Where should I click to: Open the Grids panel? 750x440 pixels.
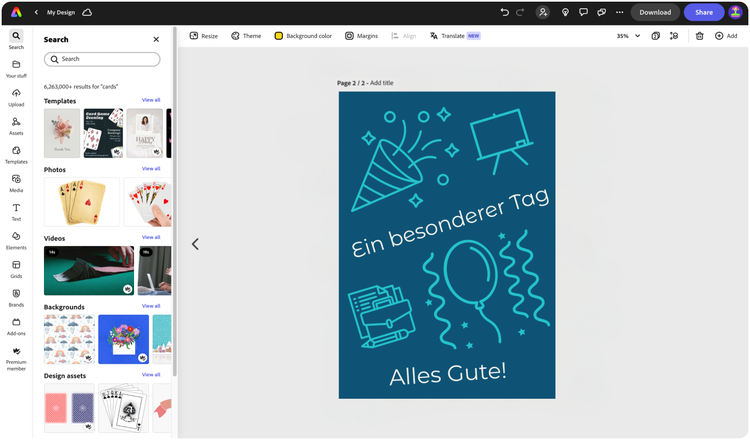click(x=16, y=270)
